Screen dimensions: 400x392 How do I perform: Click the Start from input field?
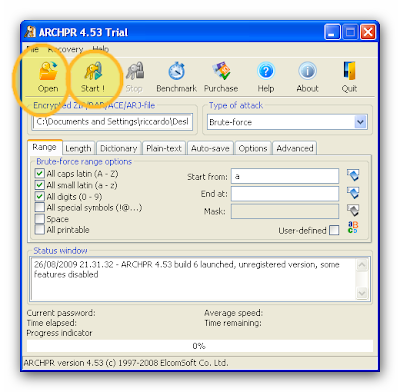(x=285, y=176)
